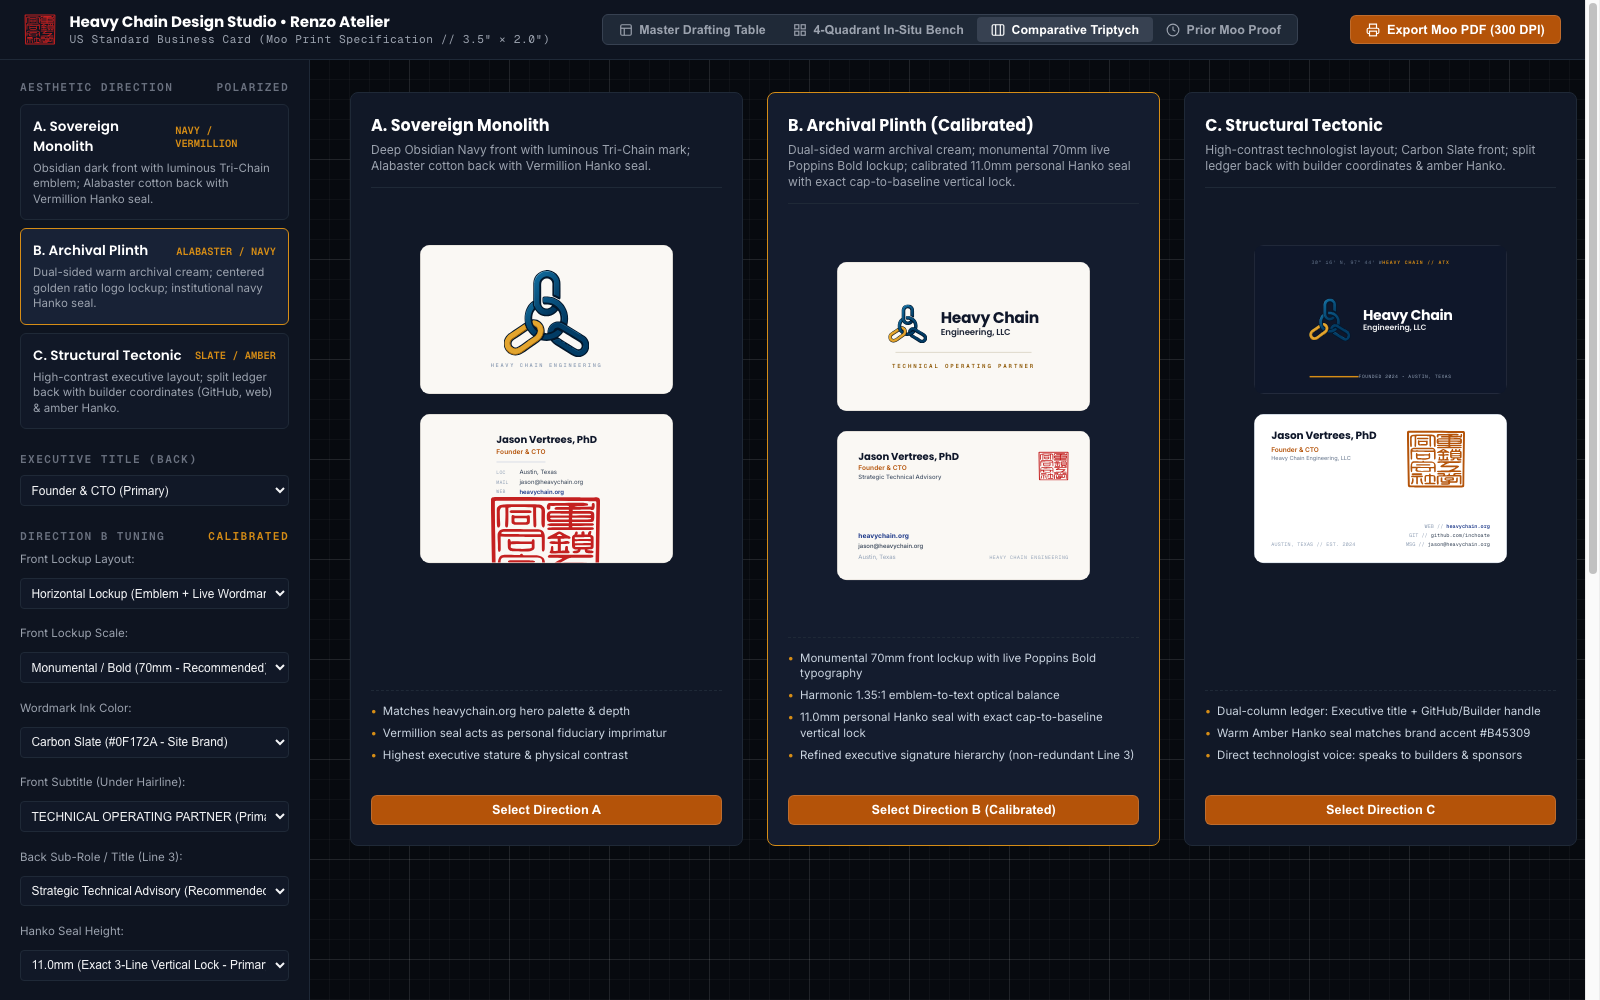Click the Tri-Chain emblem on card C front

click(x=1330, y=320)
